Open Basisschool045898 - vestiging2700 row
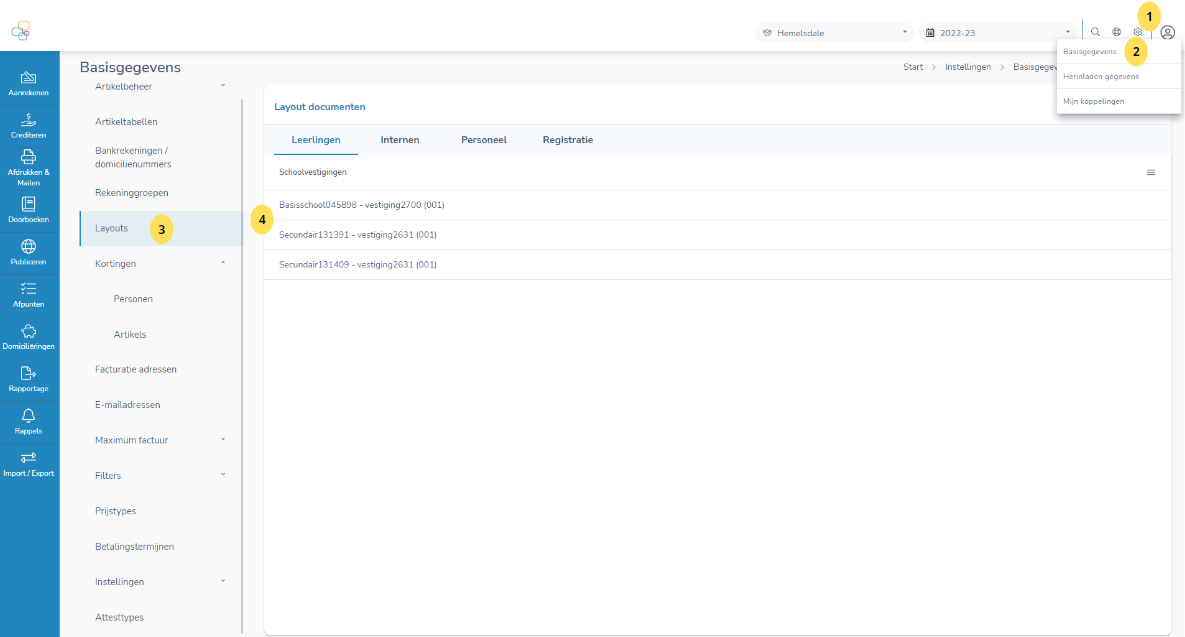The width and height of the screenshot is (1185, 637). pyautogui.click(x=362, y=205)
